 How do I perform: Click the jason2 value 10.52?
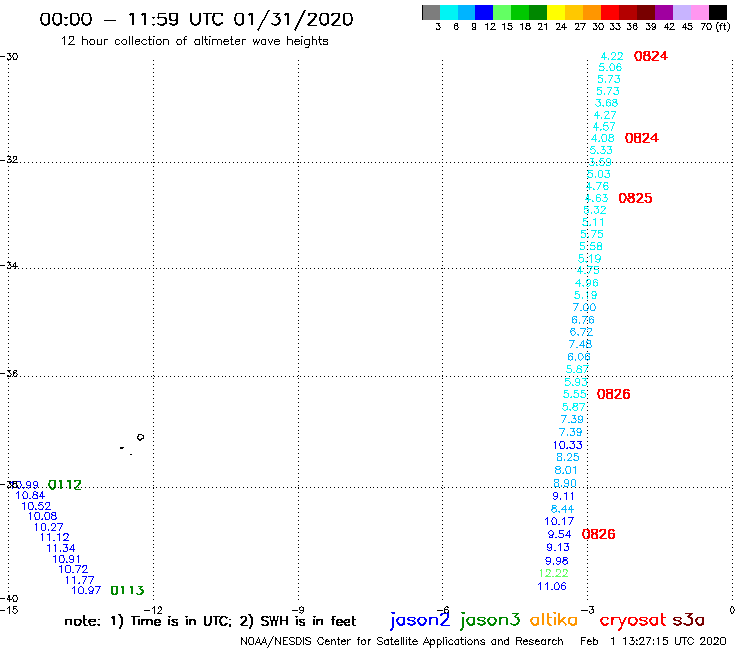tap(36, 506)
